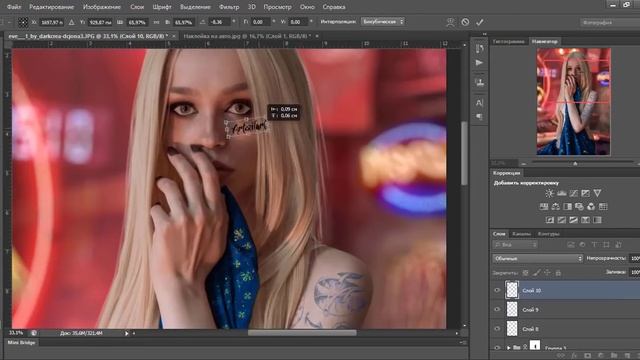Close the first document tab
The height and width of the screenshot is (360, 640).
pyautogui.click(x=174, y=36)
